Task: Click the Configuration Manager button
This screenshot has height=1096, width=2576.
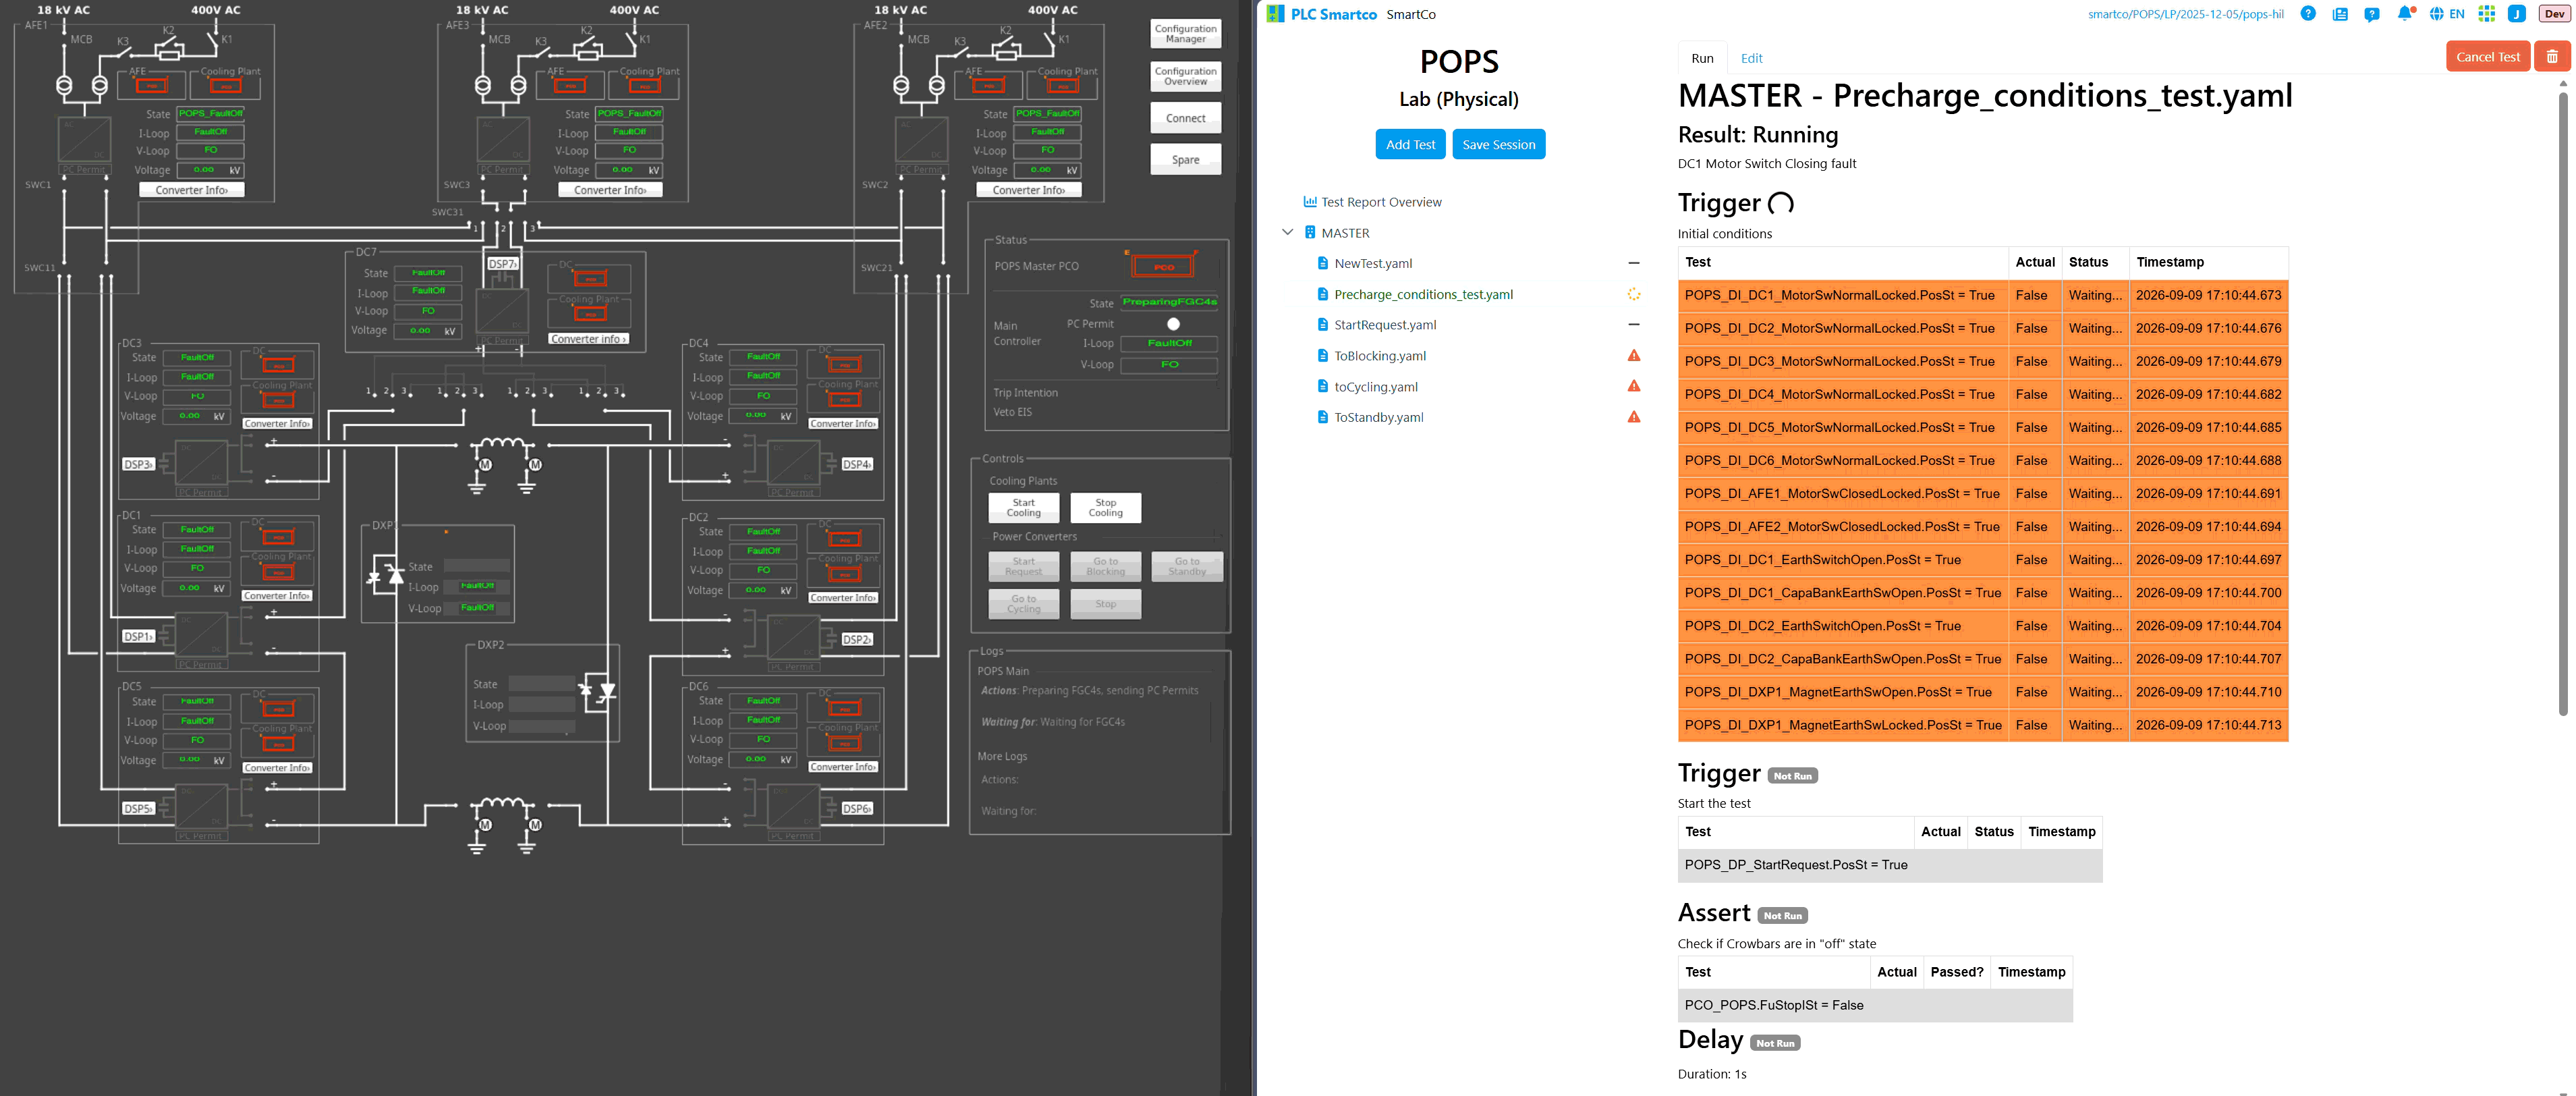Action: tap(1185, 34)
